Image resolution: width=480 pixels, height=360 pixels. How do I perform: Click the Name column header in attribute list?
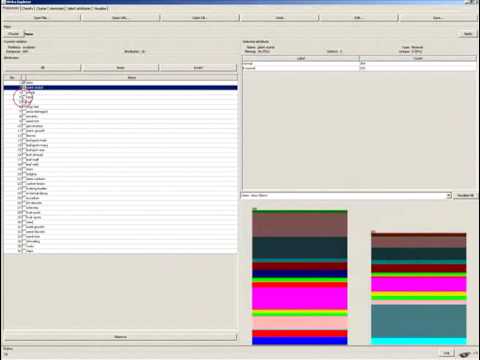tap(132, 77)
